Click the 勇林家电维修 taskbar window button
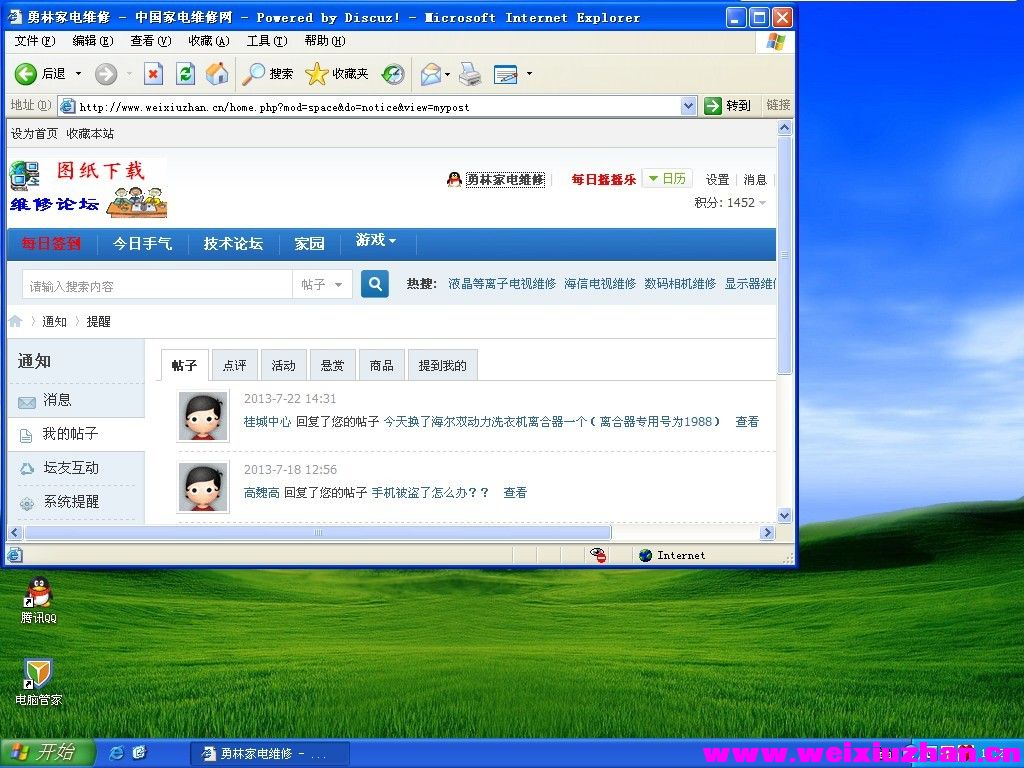The image size is (1024, 768). [x=270, y=754]
